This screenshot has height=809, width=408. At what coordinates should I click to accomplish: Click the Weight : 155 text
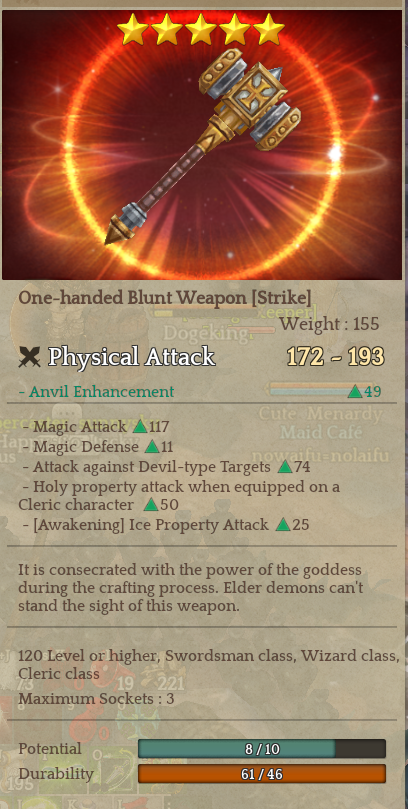(329, 324)
